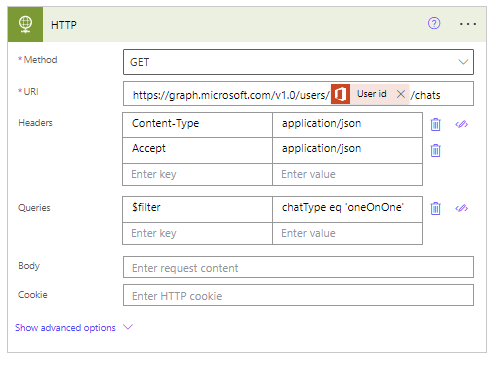Viewport: 493px width, 366px height.
Task: Switch Headers to text mode
Action: click(x=462, y=124)
